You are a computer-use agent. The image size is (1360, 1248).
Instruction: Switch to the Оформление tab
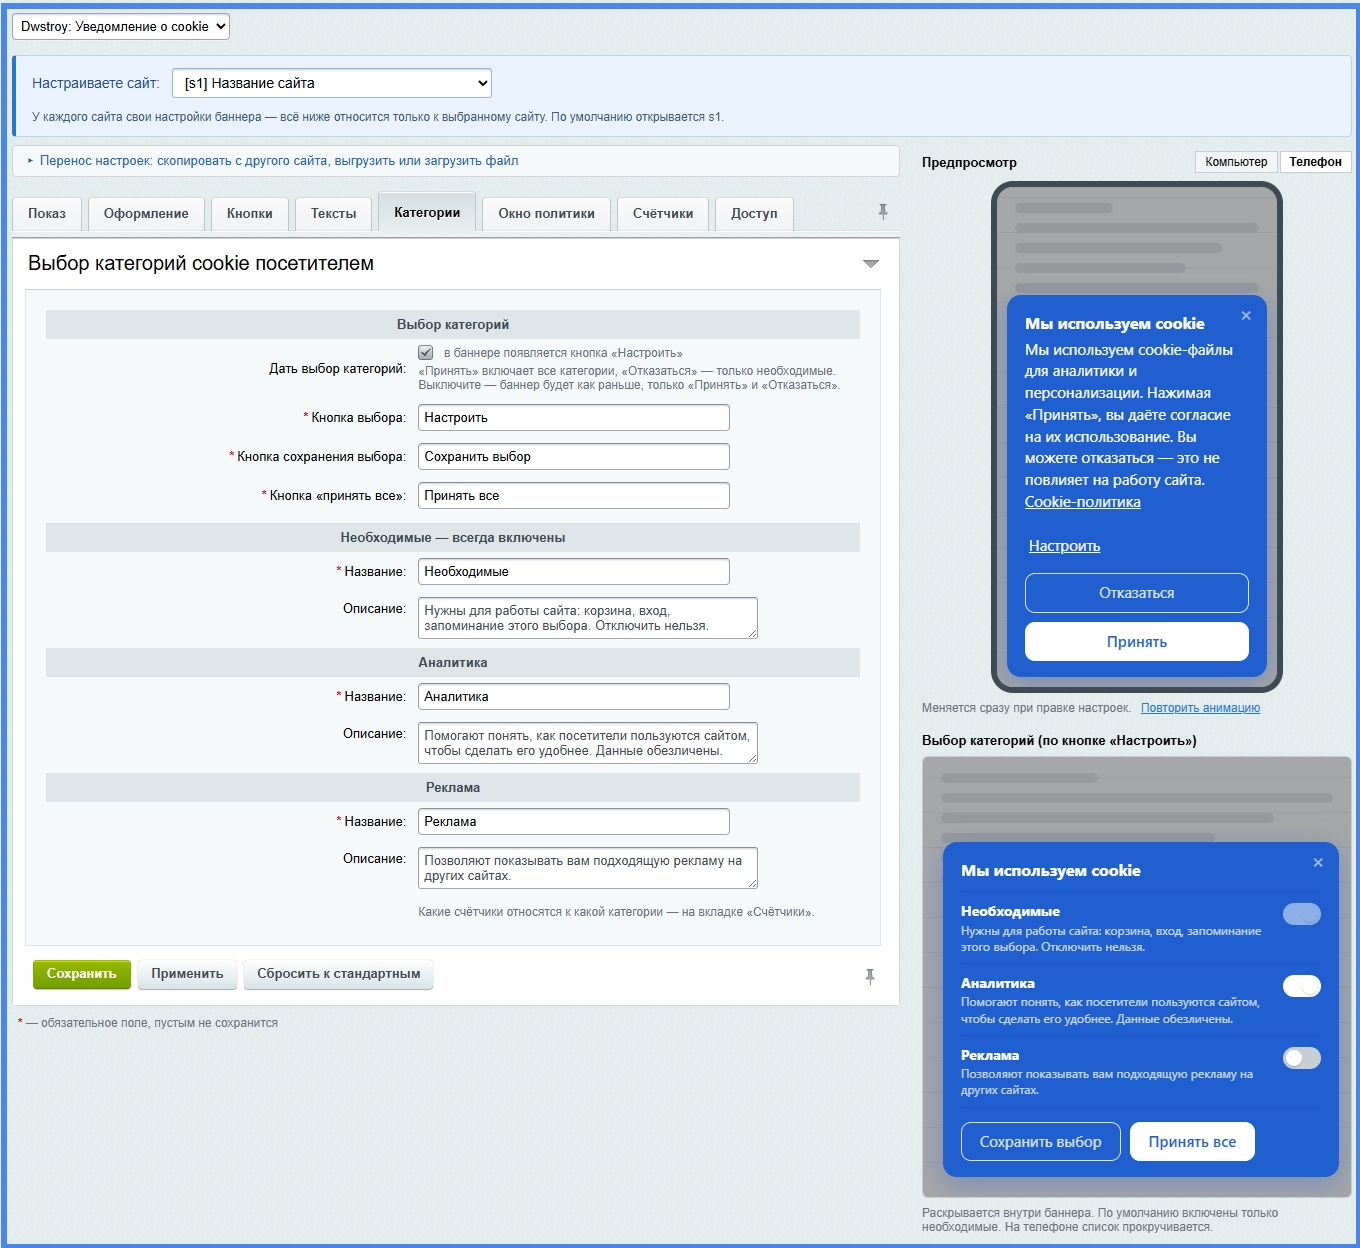(146, 214)
